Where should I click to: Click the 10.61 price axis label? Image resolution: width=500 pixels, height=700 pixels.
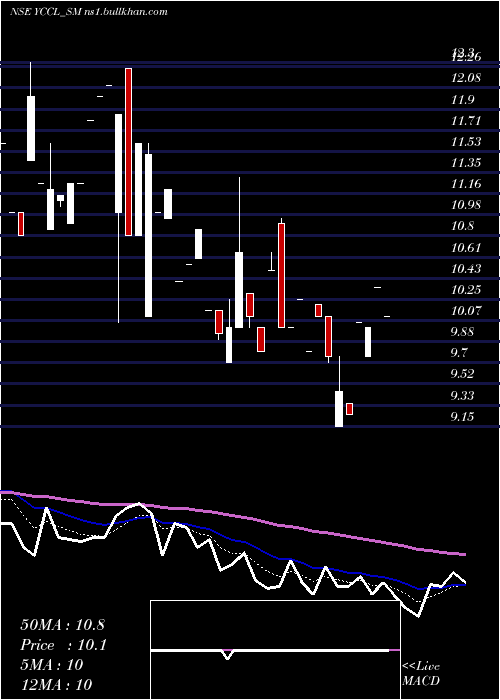point(466,247)
